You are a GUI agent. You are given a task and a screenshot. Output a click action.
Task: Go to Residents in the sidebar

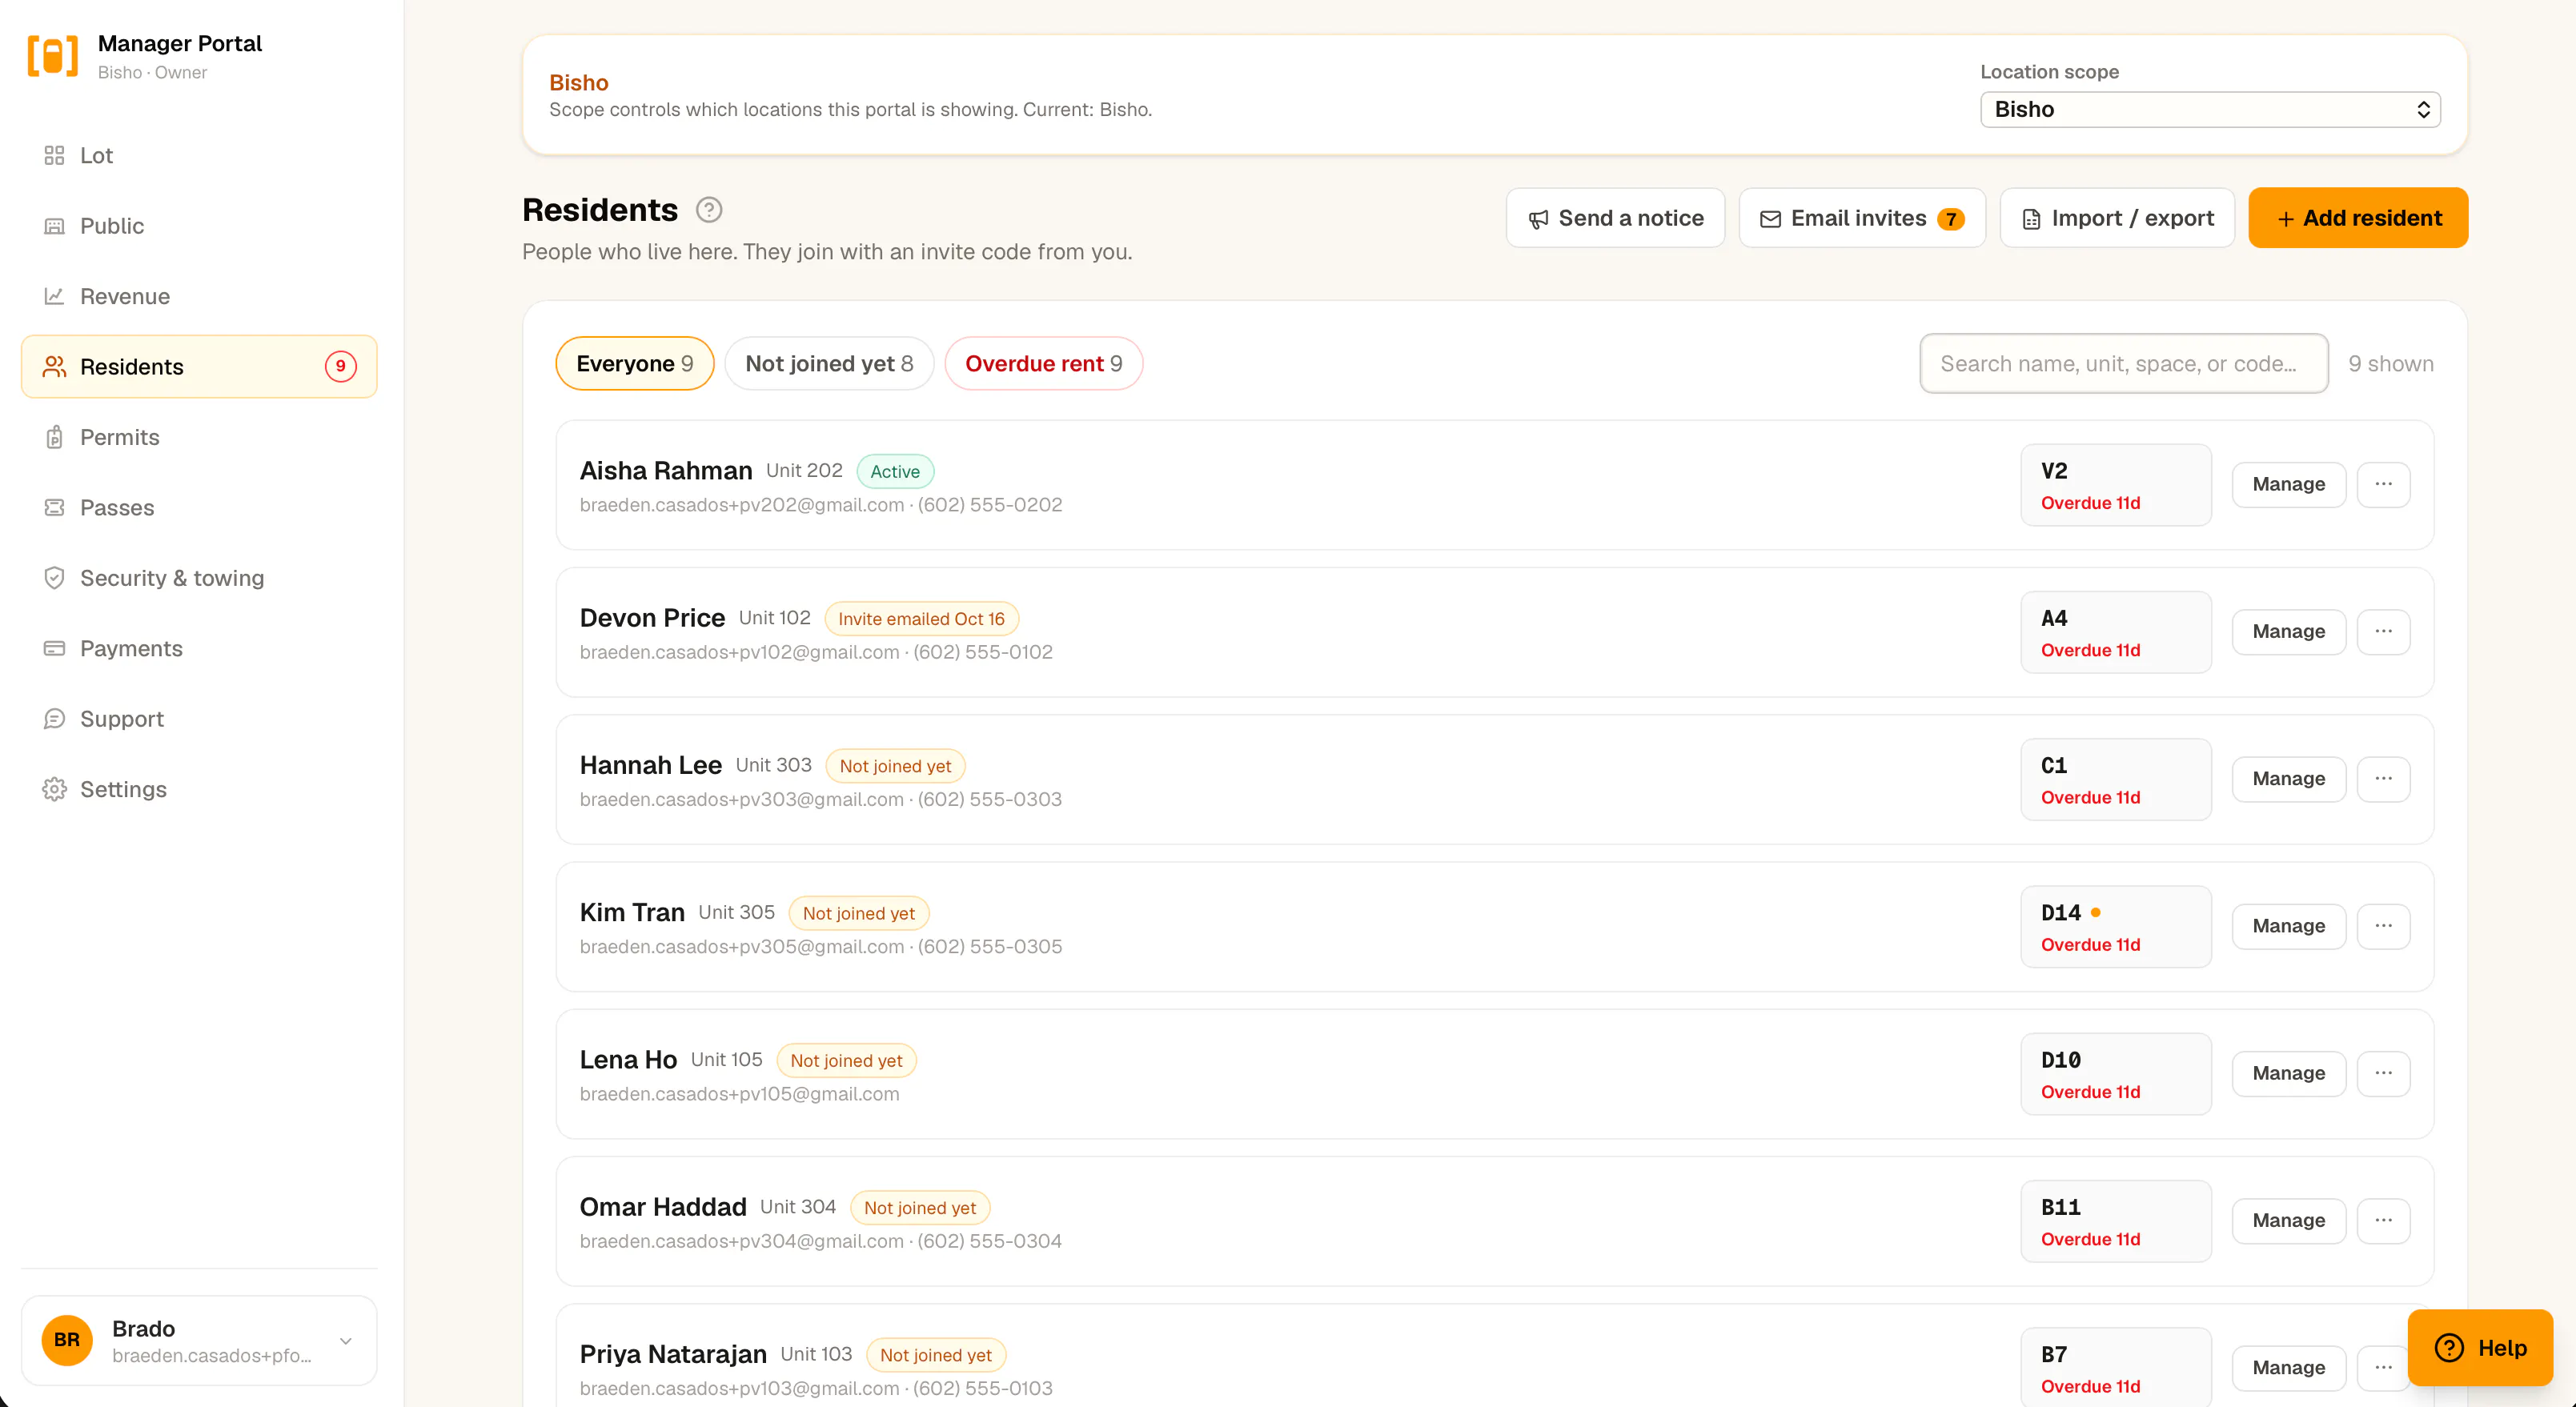(199, 366)
